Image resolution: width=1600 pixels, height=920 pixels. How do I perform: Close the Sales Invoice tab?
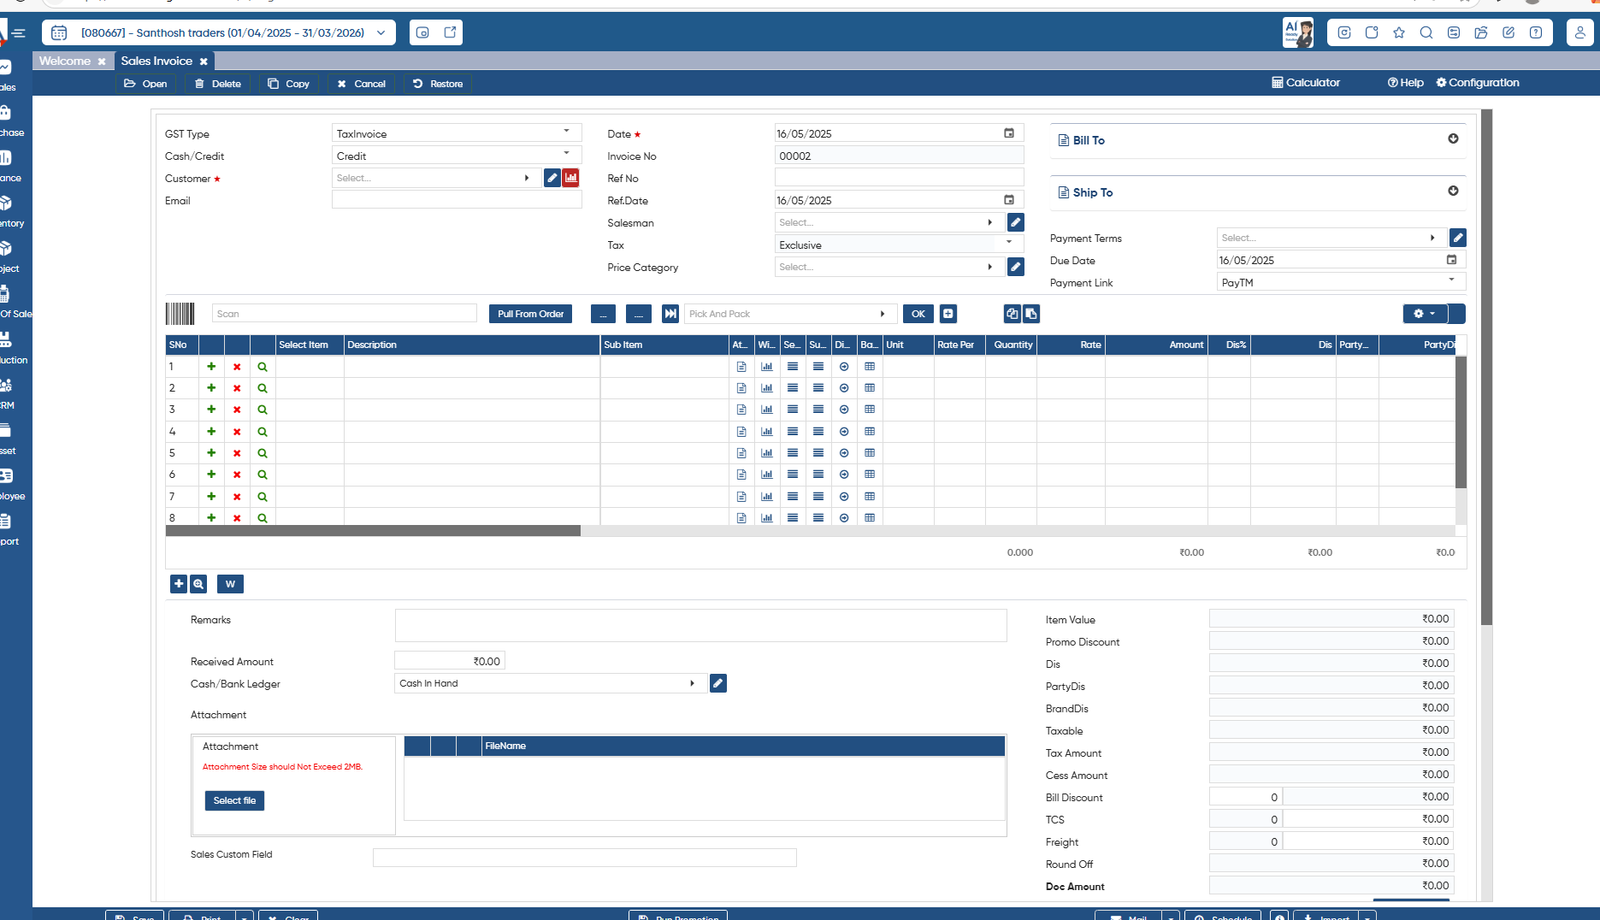204,62
